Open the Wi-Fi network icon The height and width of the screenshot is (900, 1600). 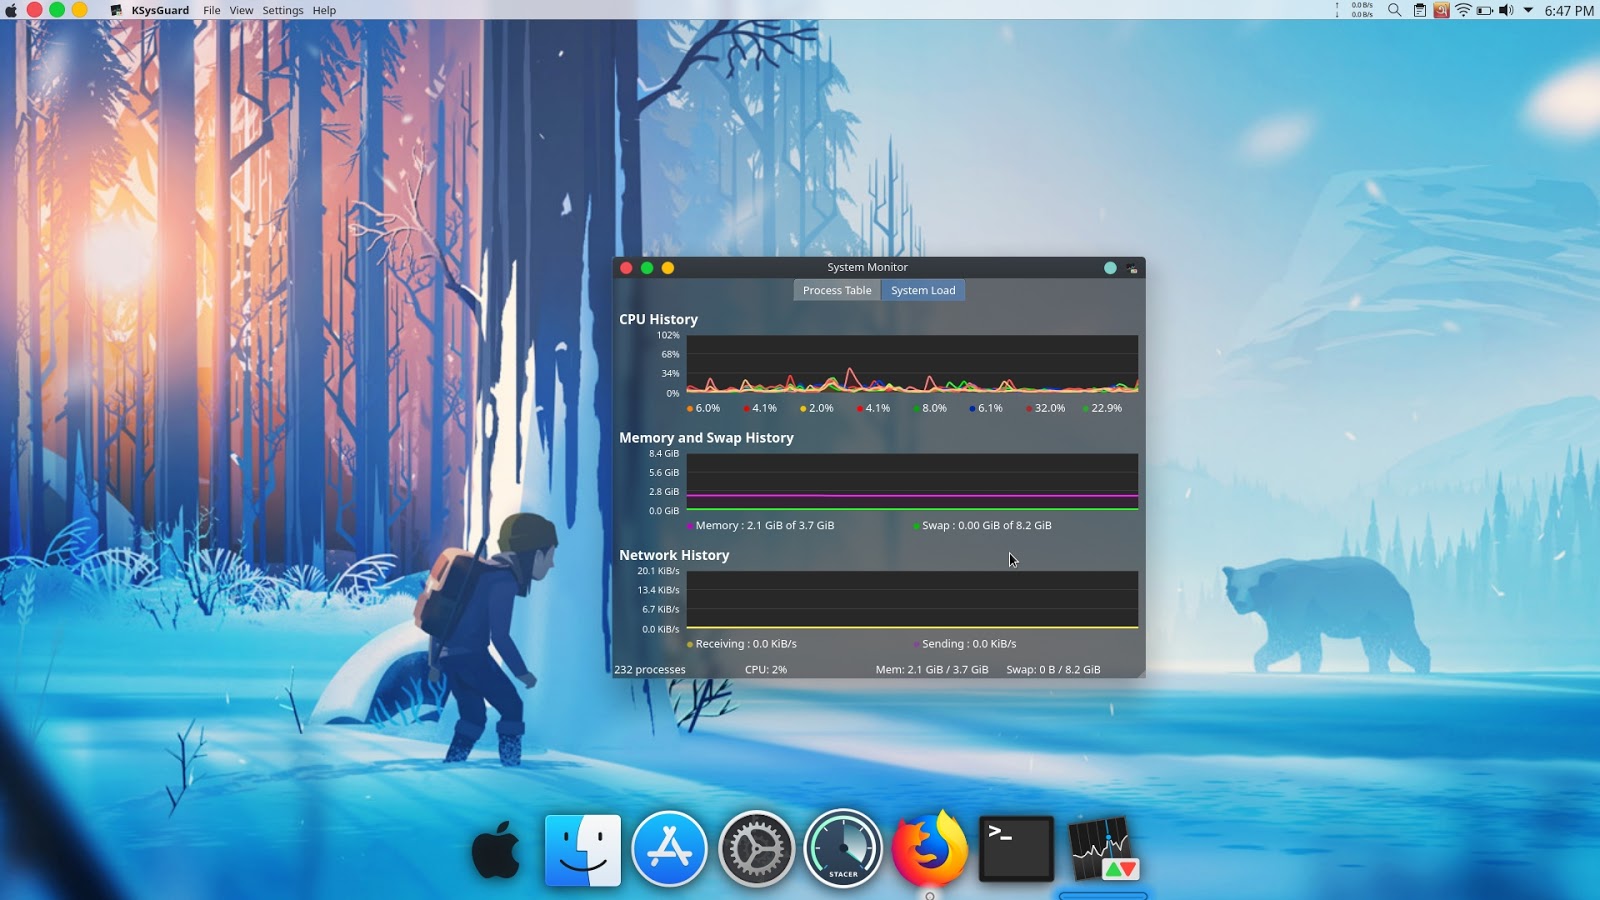[x=1463, y=10]
